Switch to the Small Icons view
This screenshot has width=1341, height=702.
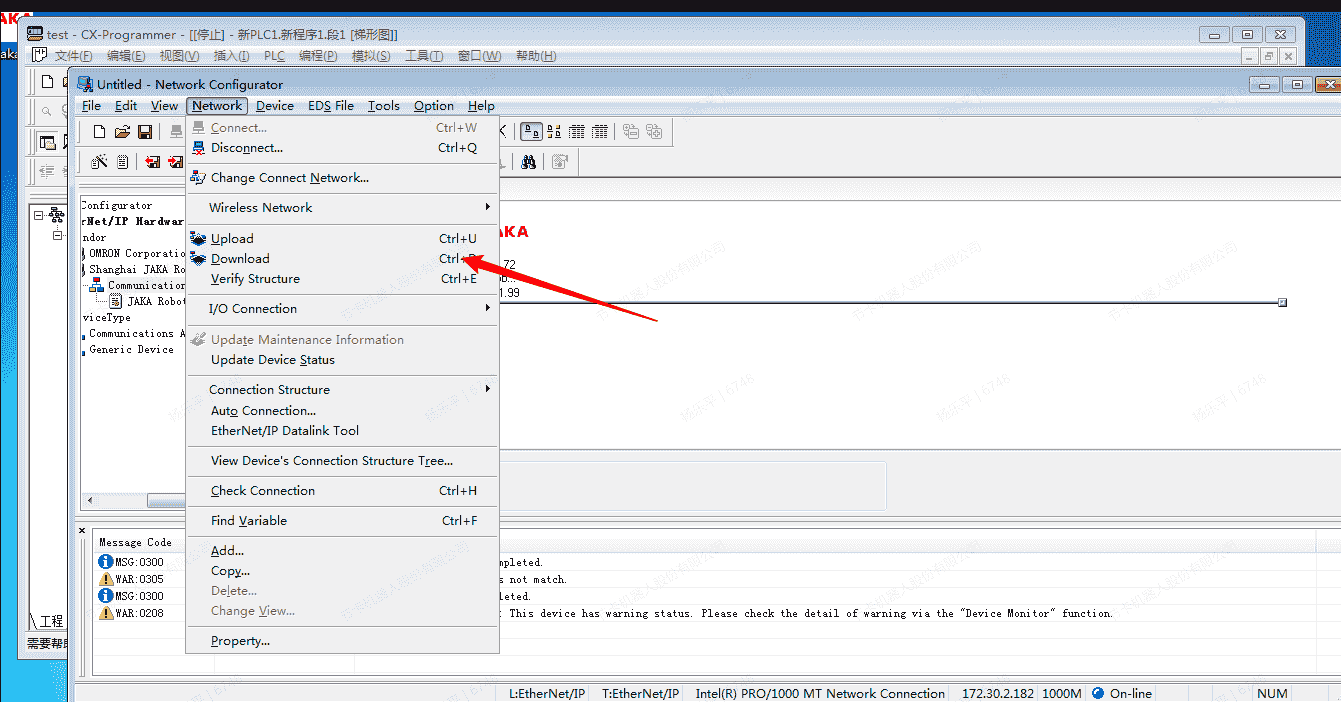point(554,132)
